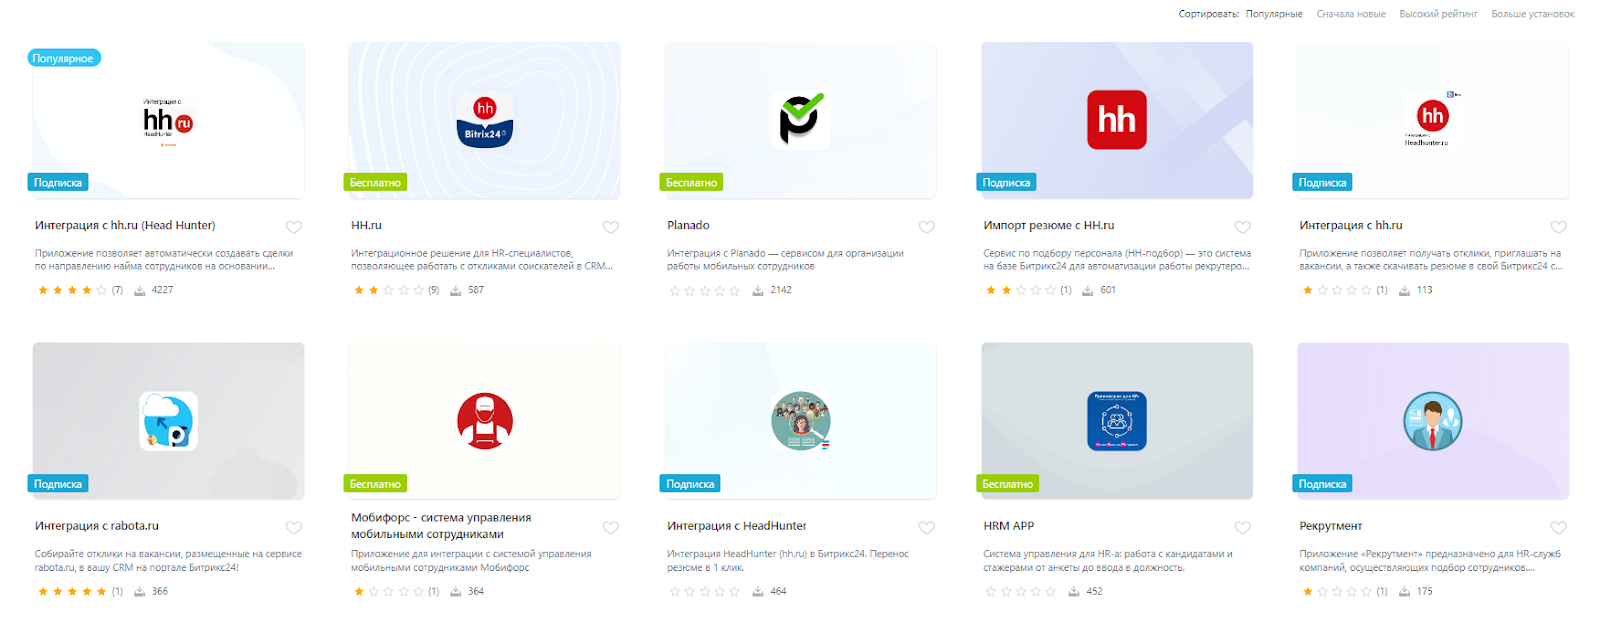Open the Интеграция с HeadHunter circular thumbnail
The width and height of the screenshot is (1600, 623).
click(x=801, y=421)
